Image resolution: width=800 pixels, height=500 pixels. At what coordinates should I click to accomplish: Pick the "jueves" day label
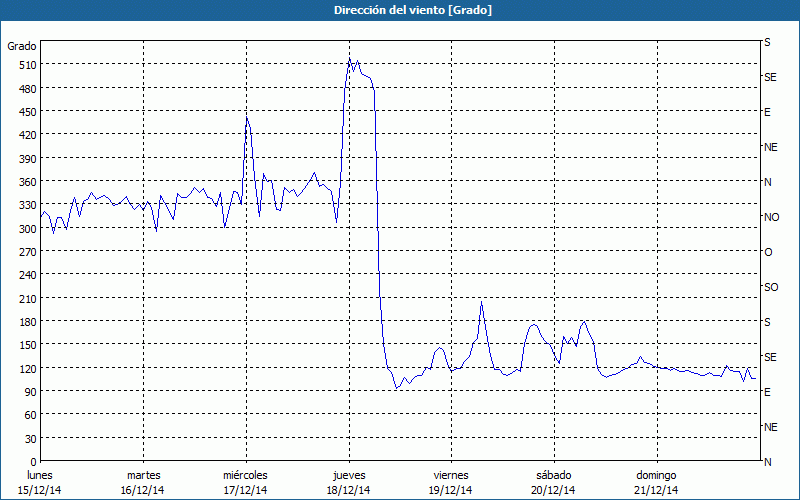tap(348, 474)
